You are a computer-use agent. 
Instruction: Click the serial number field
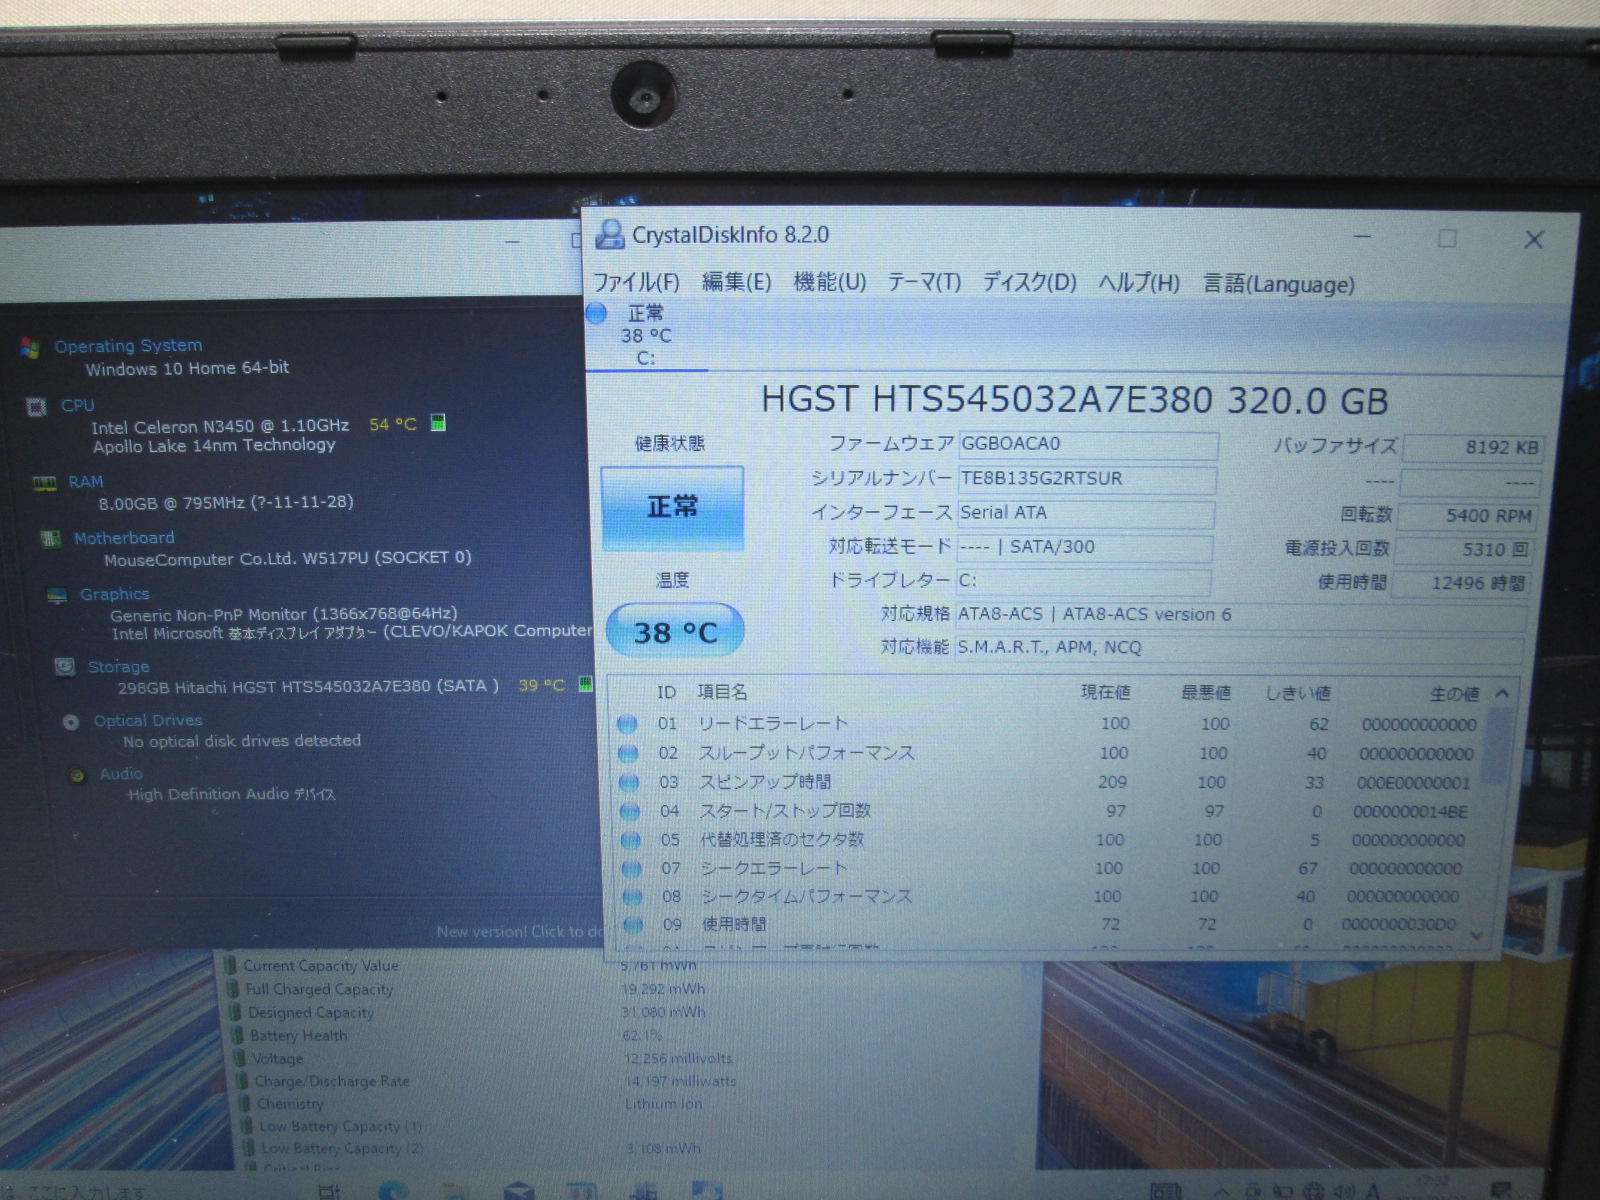[1086, 479]
